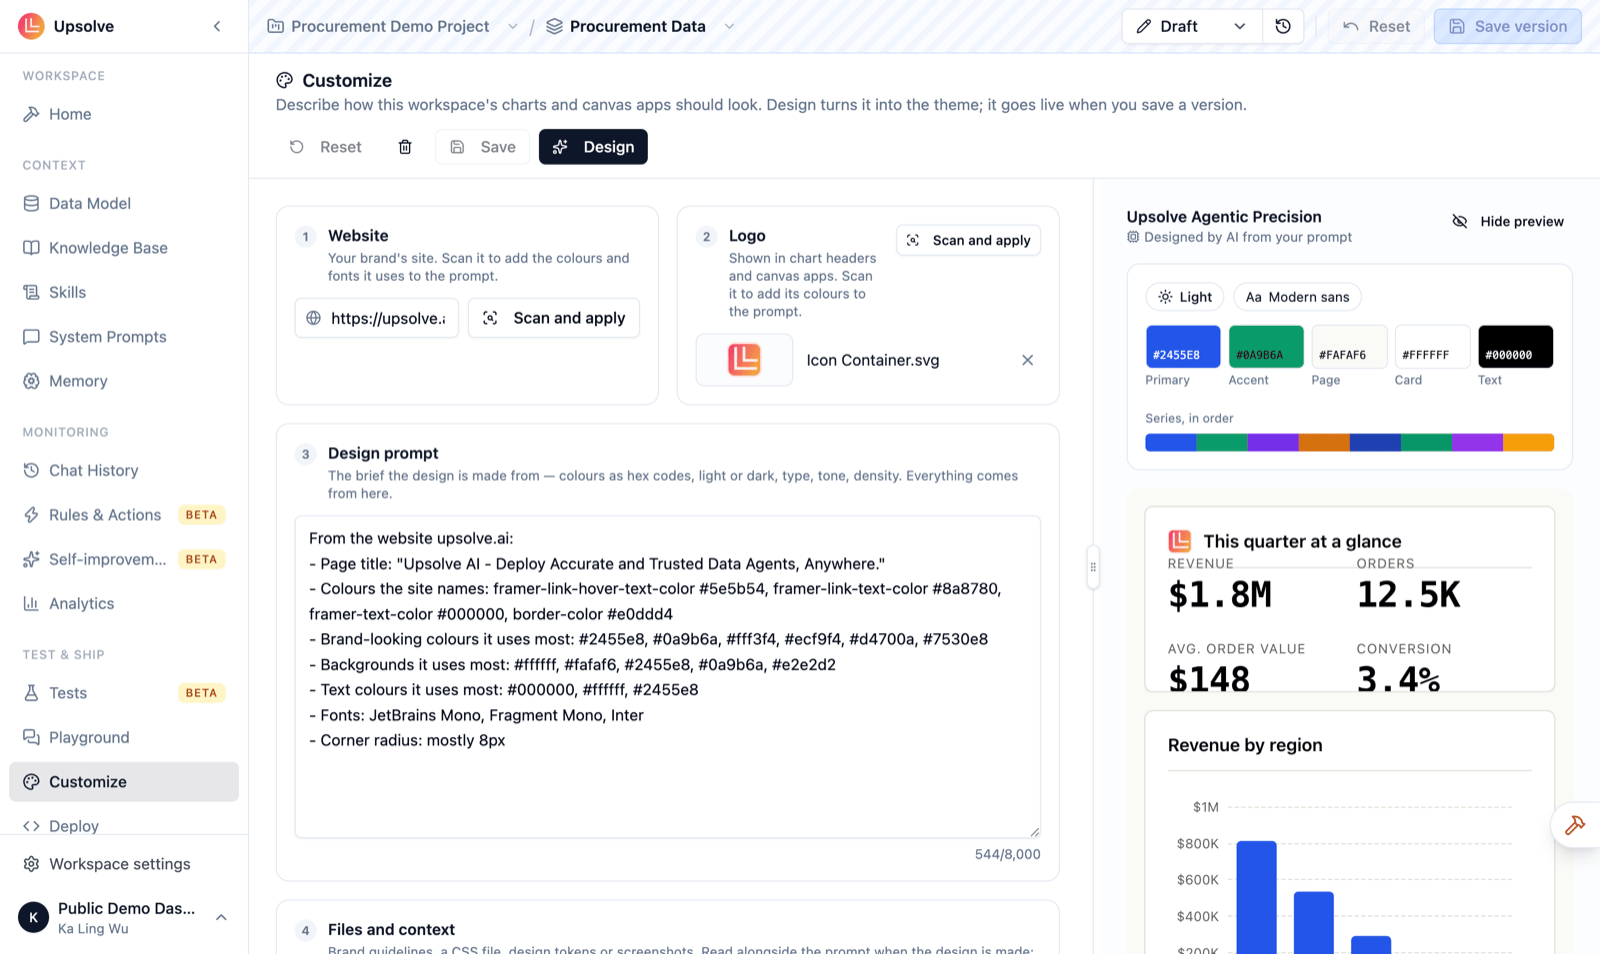Viewport: 1600px width, 954px height.
Task: View Chat History
Action: (124, 470)
